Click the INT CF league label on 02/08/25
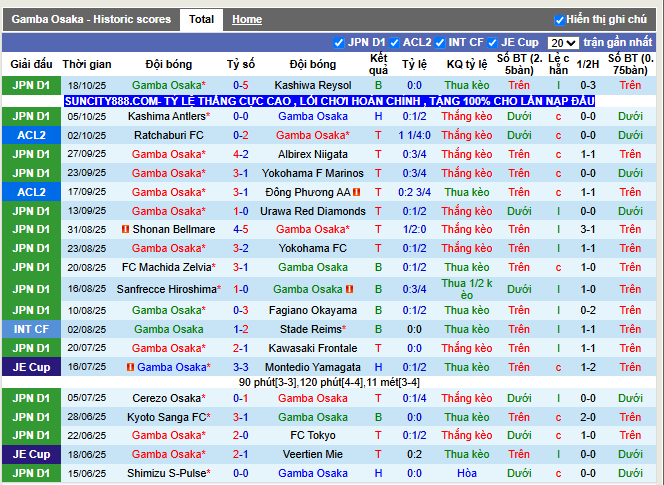664x485 pixels. pyautogui.click(x=31, y=329)
